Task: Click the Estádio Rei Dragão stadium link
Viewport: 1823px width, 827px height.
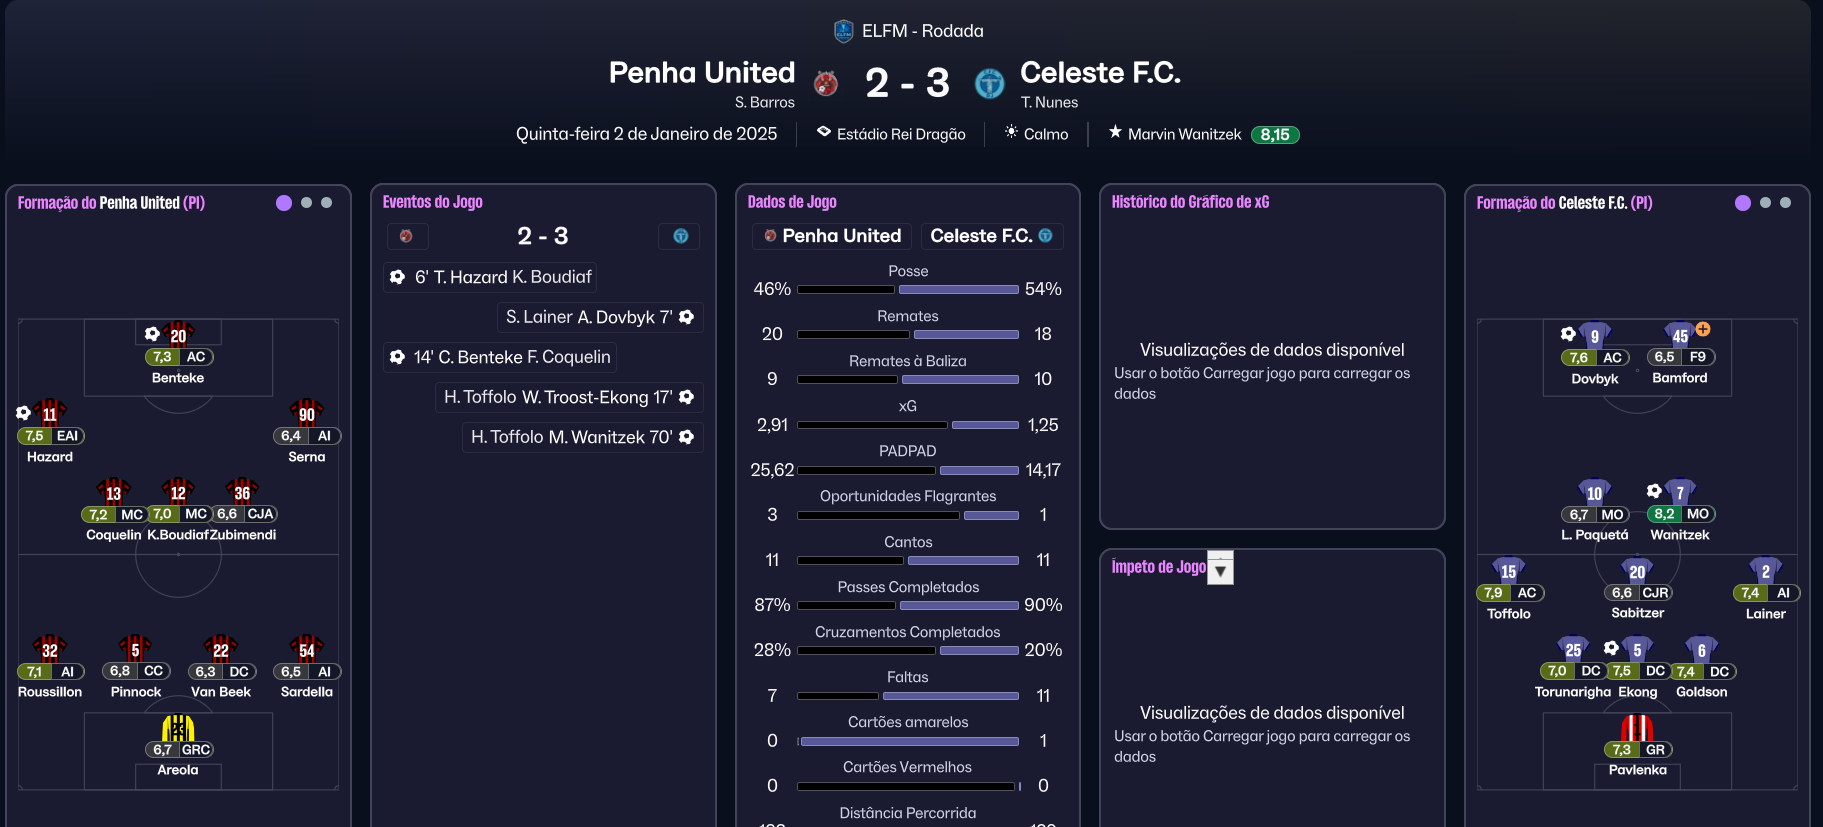Action: click(900, 134)
